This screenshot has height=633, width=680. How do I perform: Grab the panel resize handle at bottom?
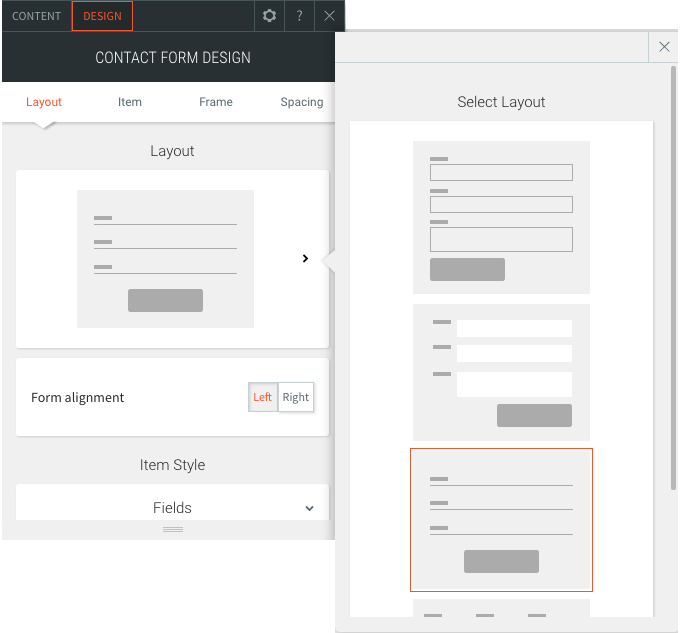[x=173, y=529]
